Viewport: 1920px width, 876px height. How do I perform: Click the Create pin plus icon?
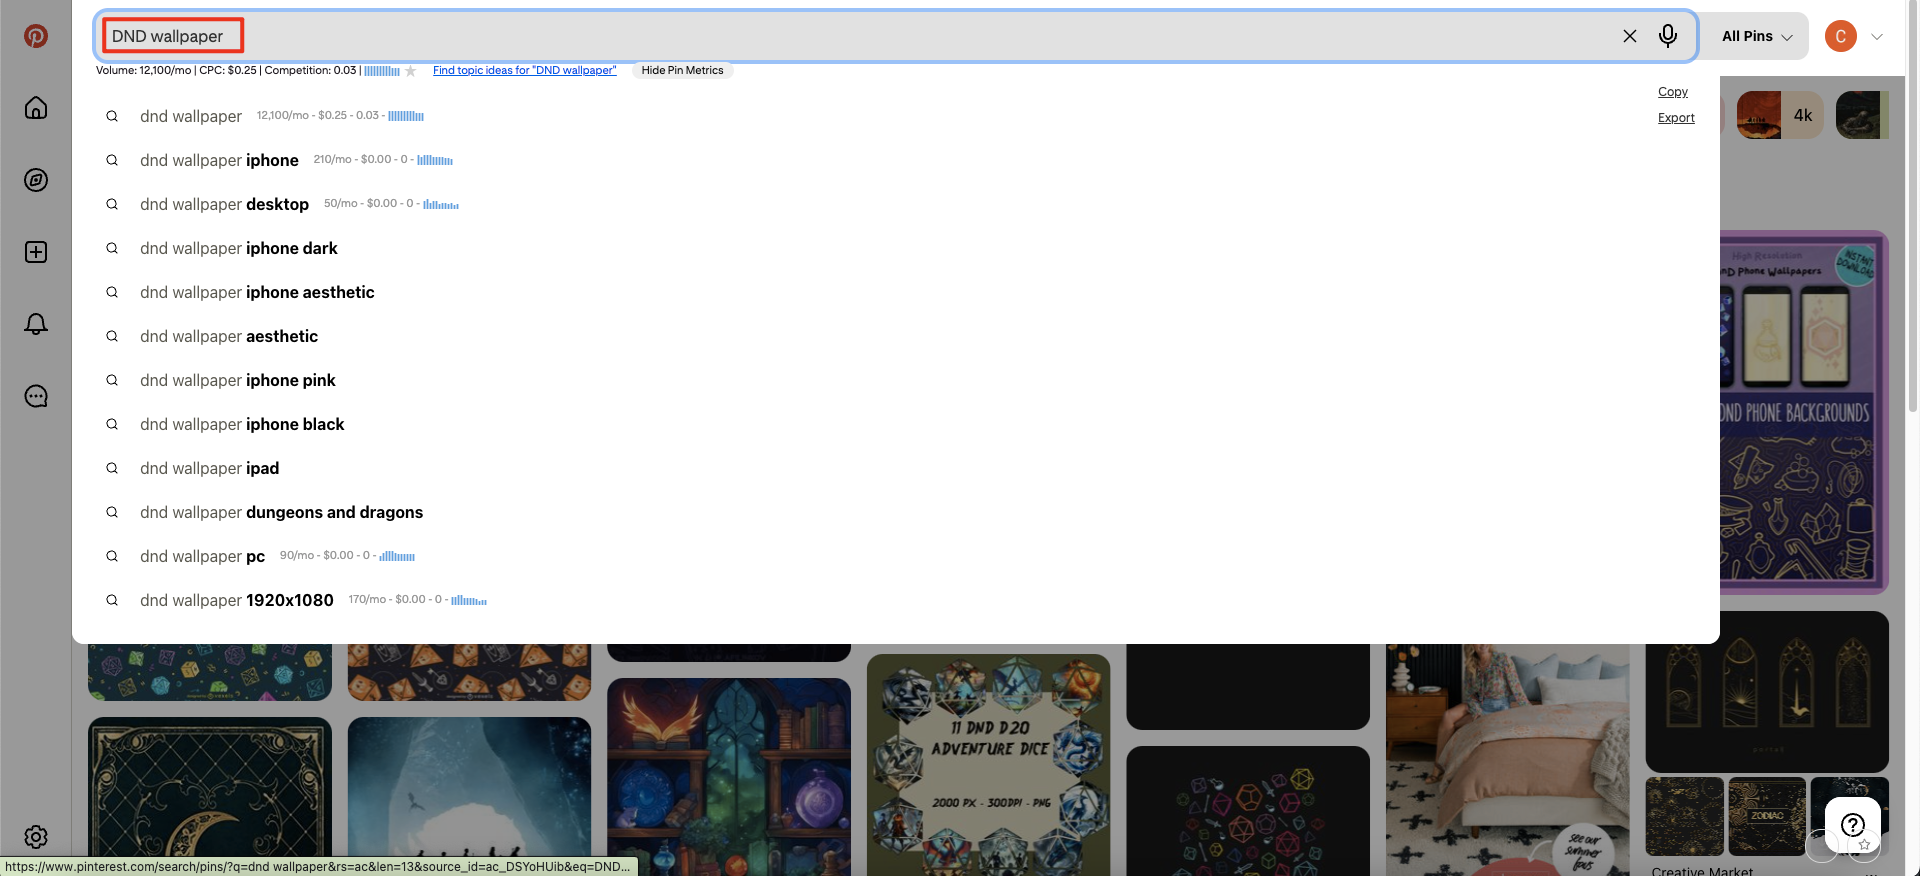36,252
